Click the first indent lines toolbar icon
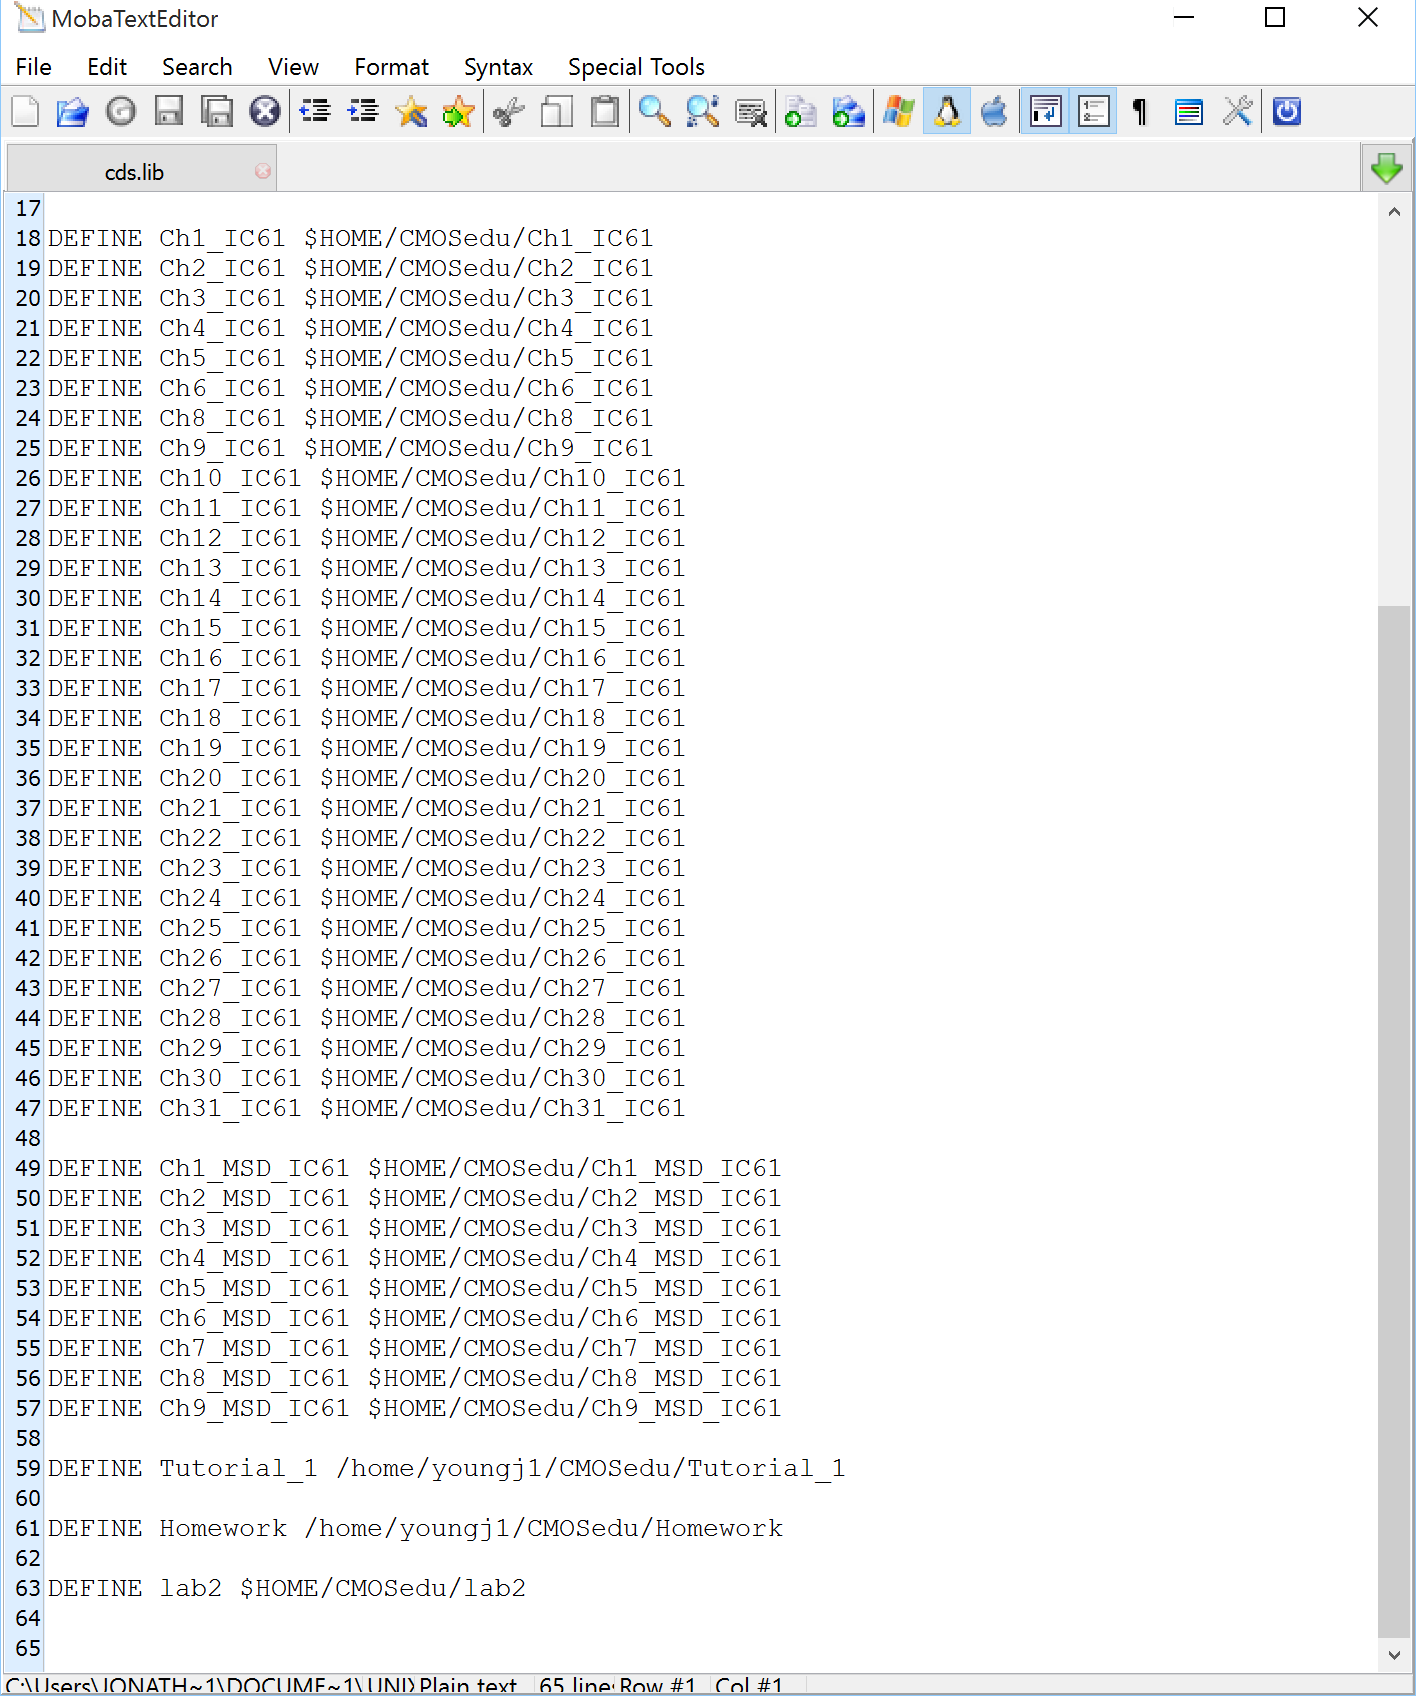1416x1696 pixels. 315,112
